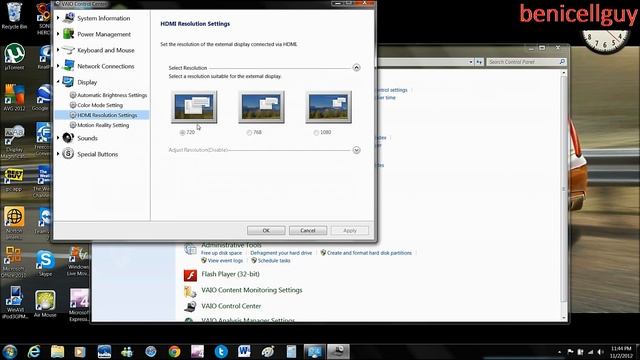Image resolution: width=640 pixels, height=360 pixels.
Task: Click the Special Buttons icon
Action: click(68, 154)
